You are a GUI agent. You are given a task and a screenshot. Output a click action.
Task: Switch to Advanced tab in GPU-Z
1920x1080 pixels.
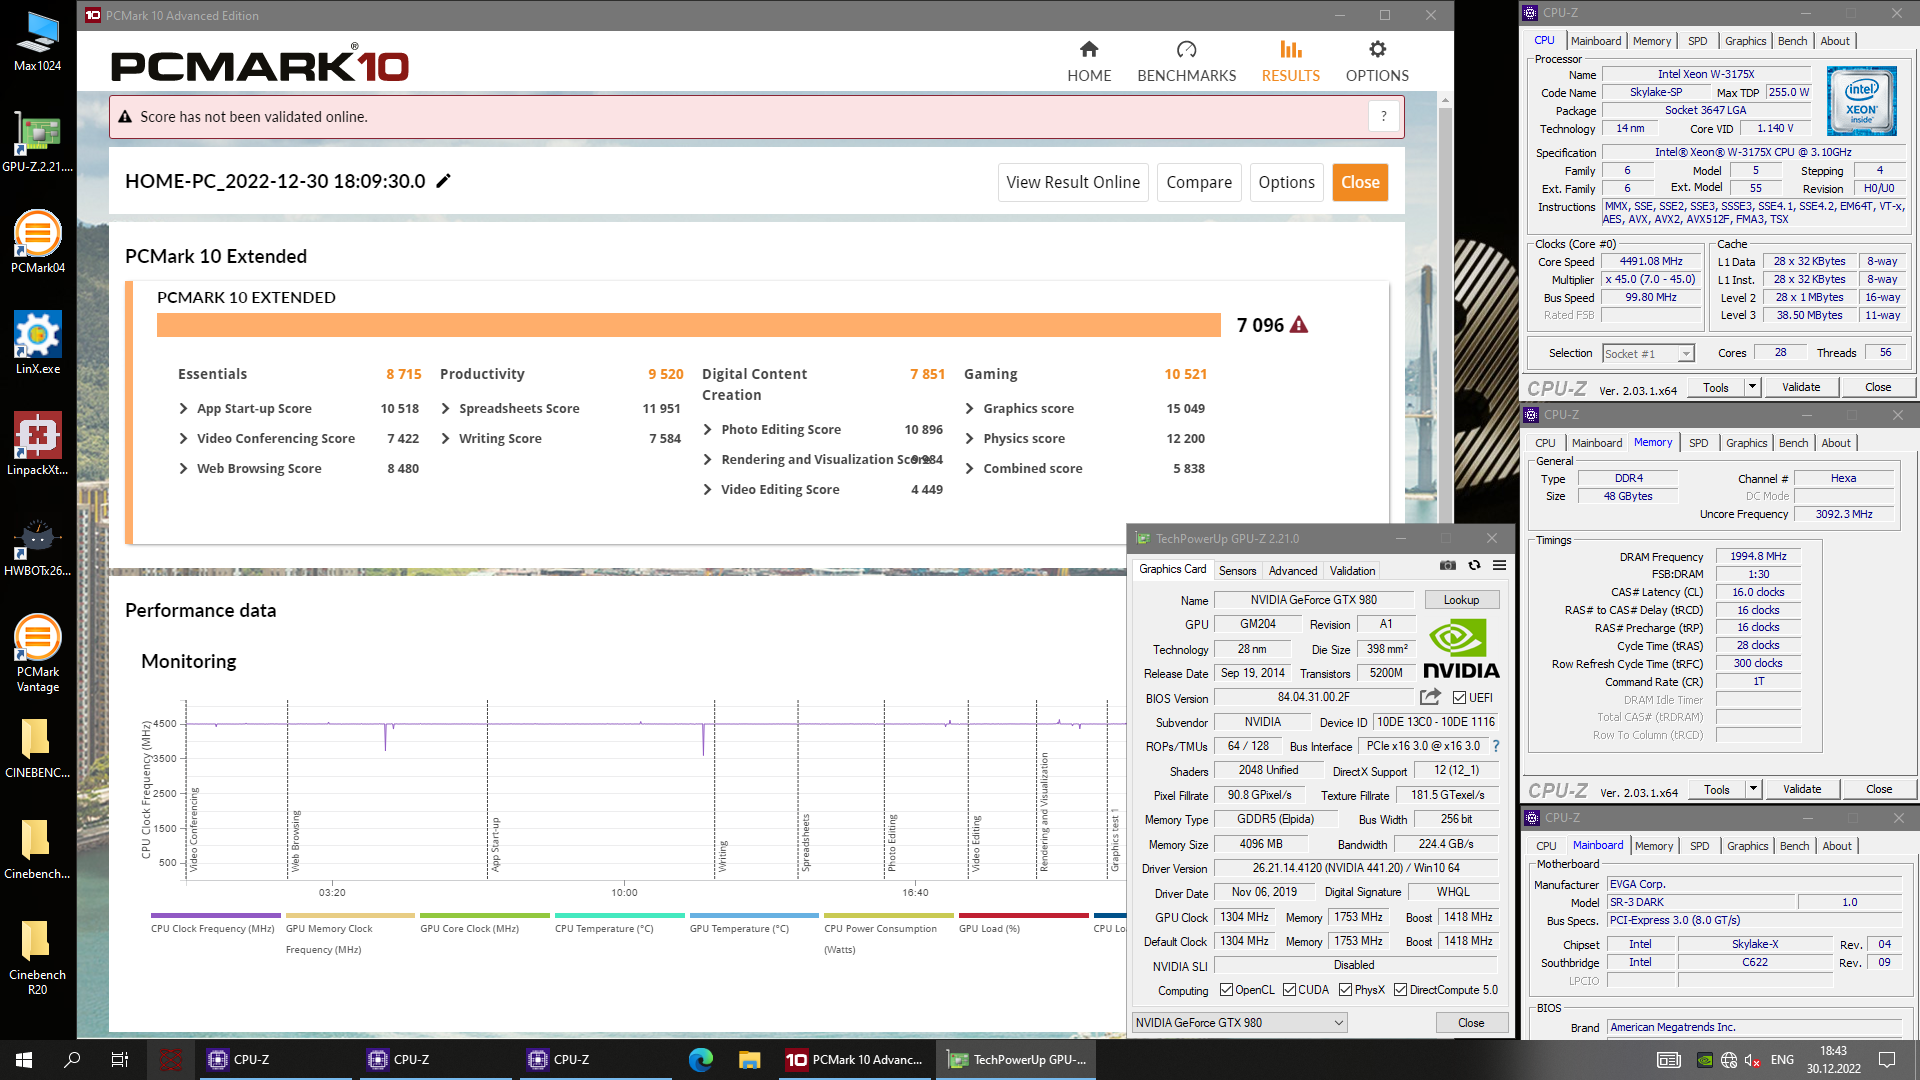pyautogui.click(x=1293, y=570)
